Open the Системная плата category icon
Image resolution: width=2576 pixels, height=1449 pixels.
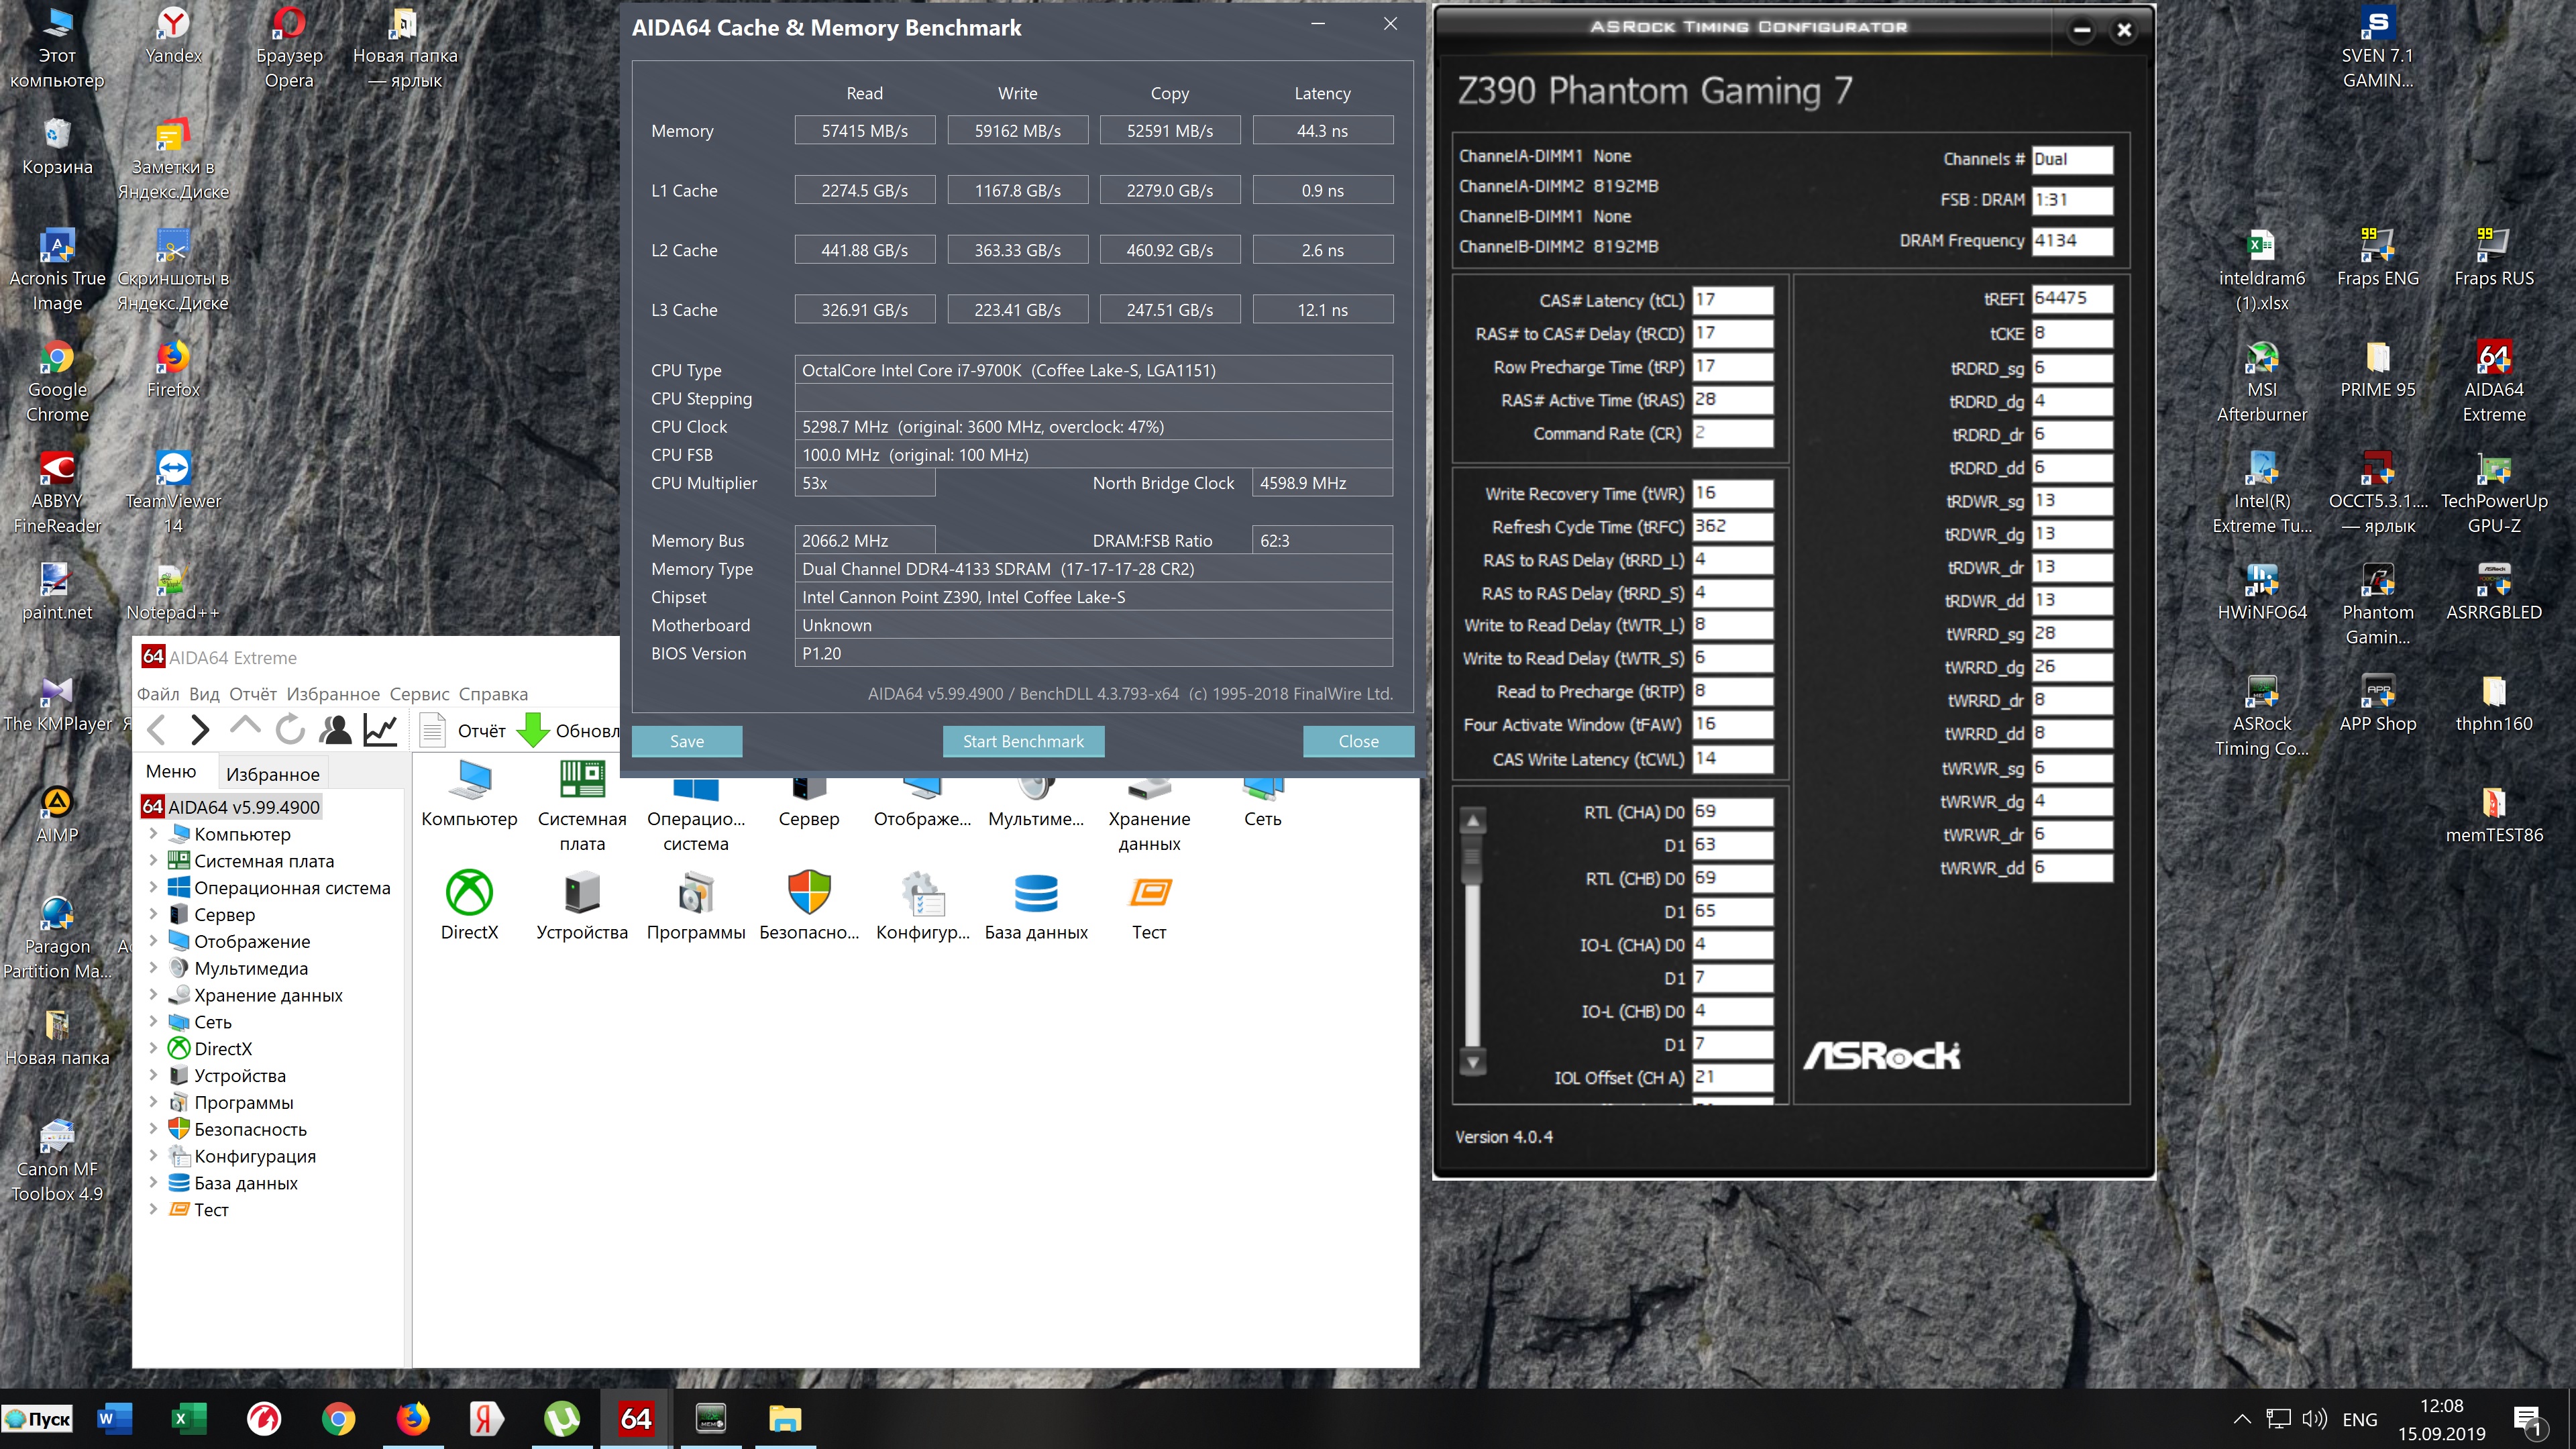point(582,782)
